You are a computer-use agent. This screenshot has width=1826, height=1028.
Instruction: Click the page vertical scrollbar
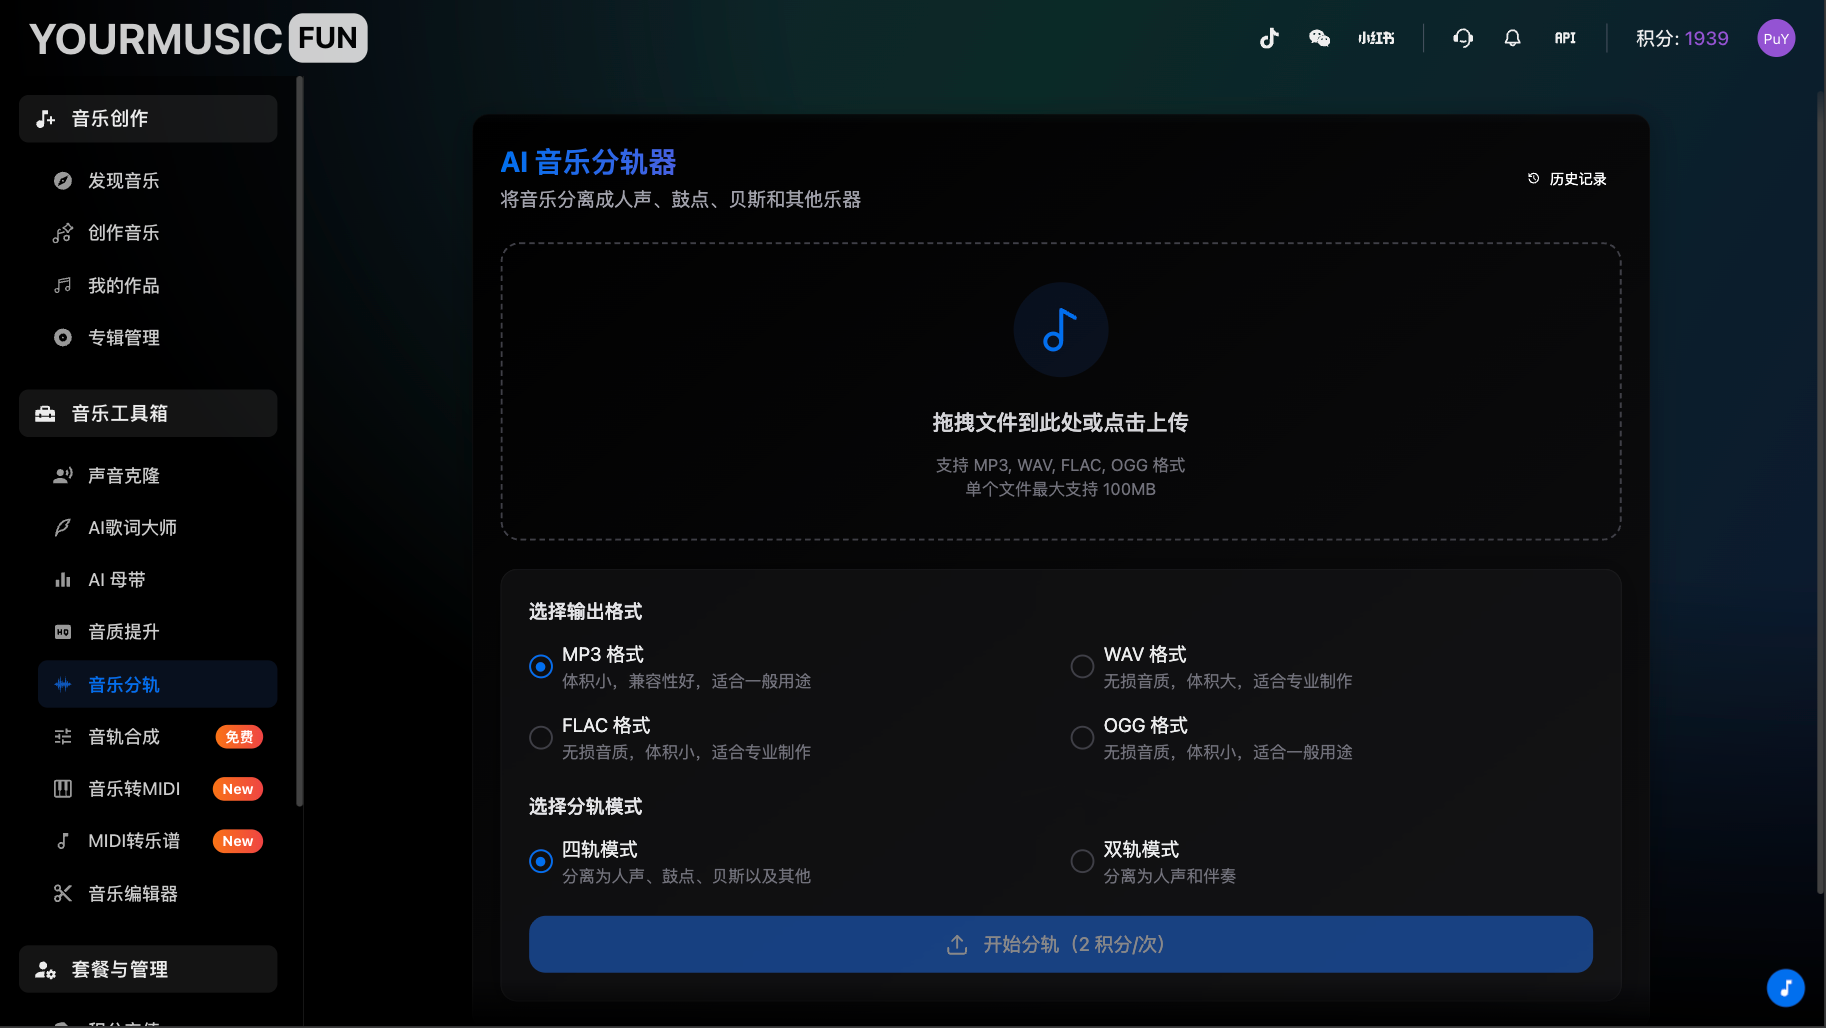point(1820,492)
